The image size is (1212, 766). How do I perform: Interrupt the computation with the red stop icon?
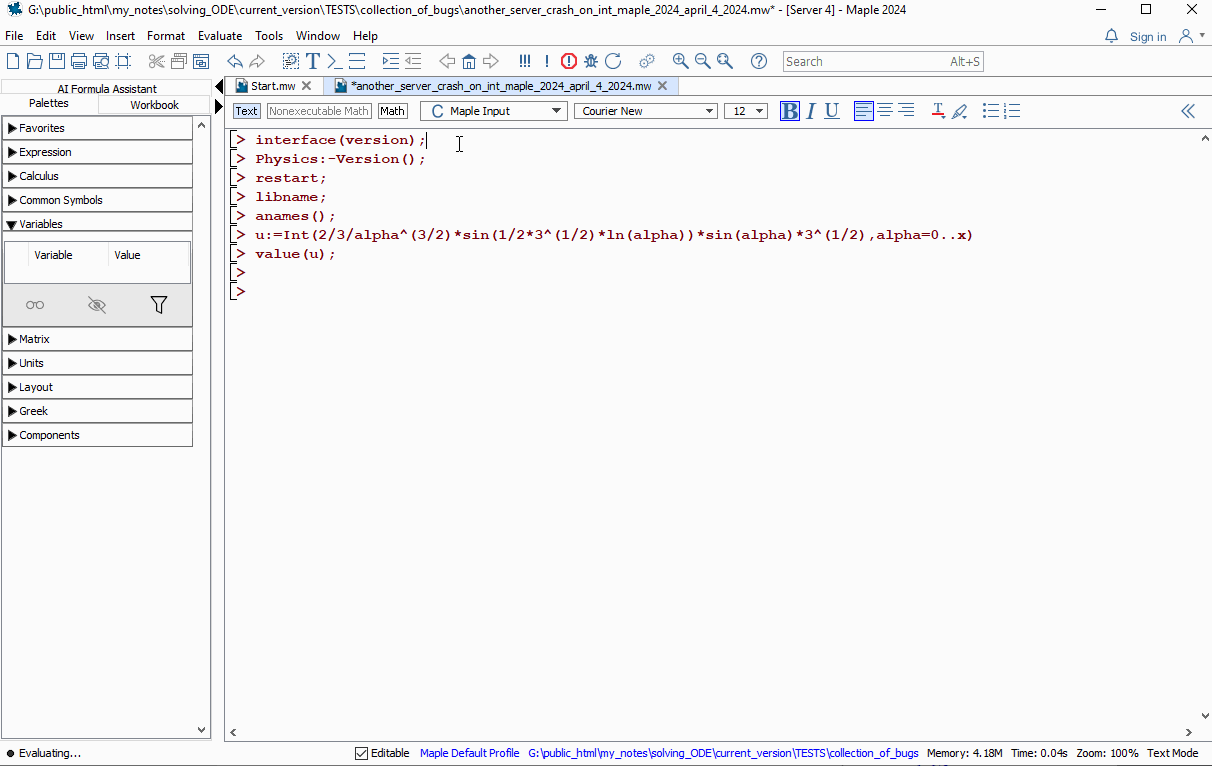click(x=569, y=61)
